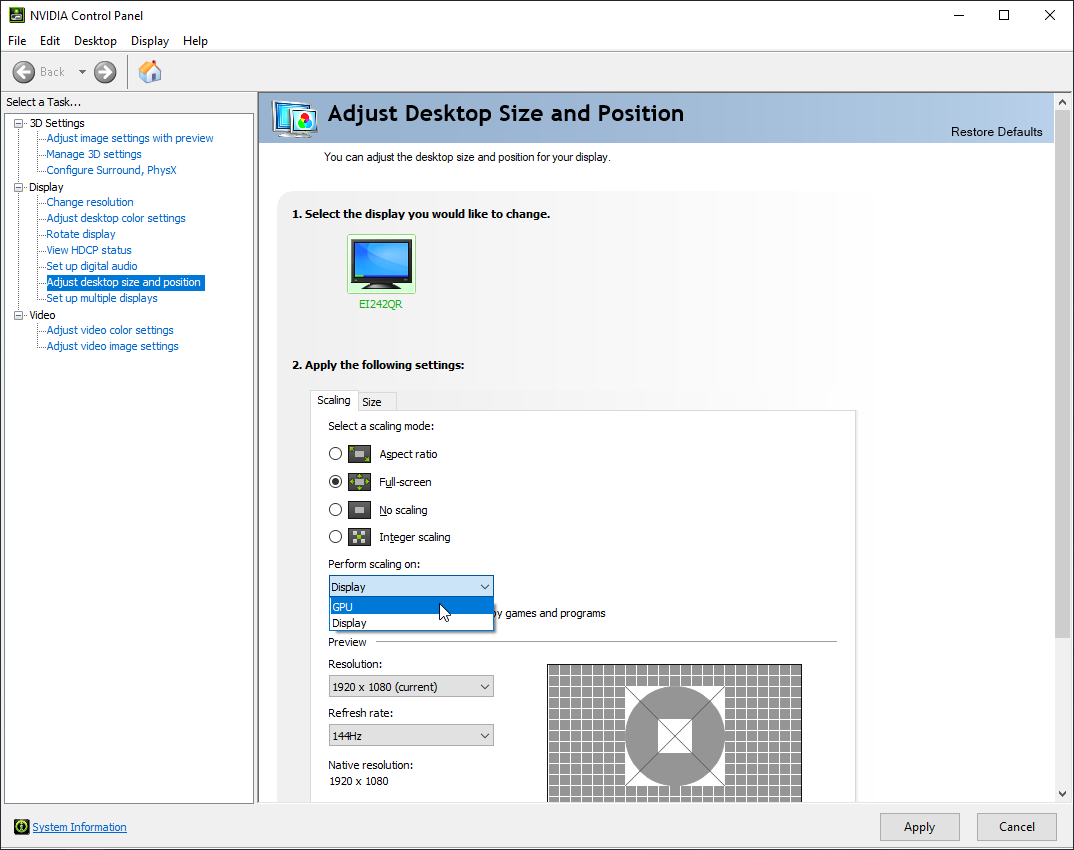Collapse the 3D Settings tree node
Viewport: 1074px width, 850px height.
pyautogui.click(x=18, y=123)
